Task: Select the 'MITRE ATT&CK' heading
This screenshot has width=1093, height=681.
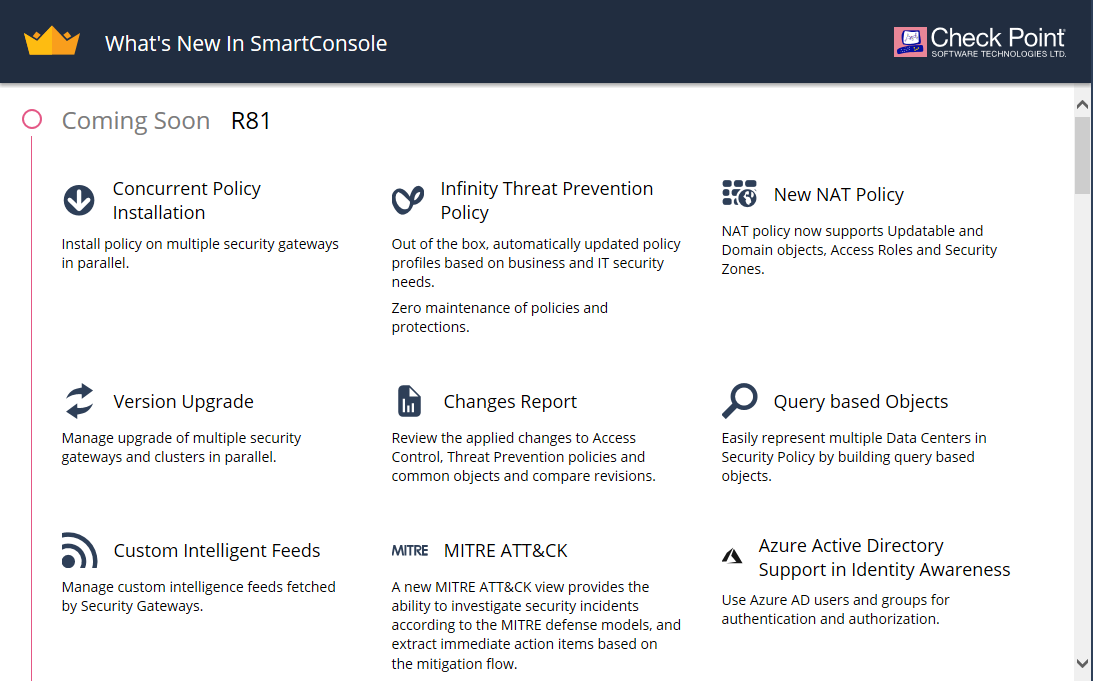Action: coord(505,551)
